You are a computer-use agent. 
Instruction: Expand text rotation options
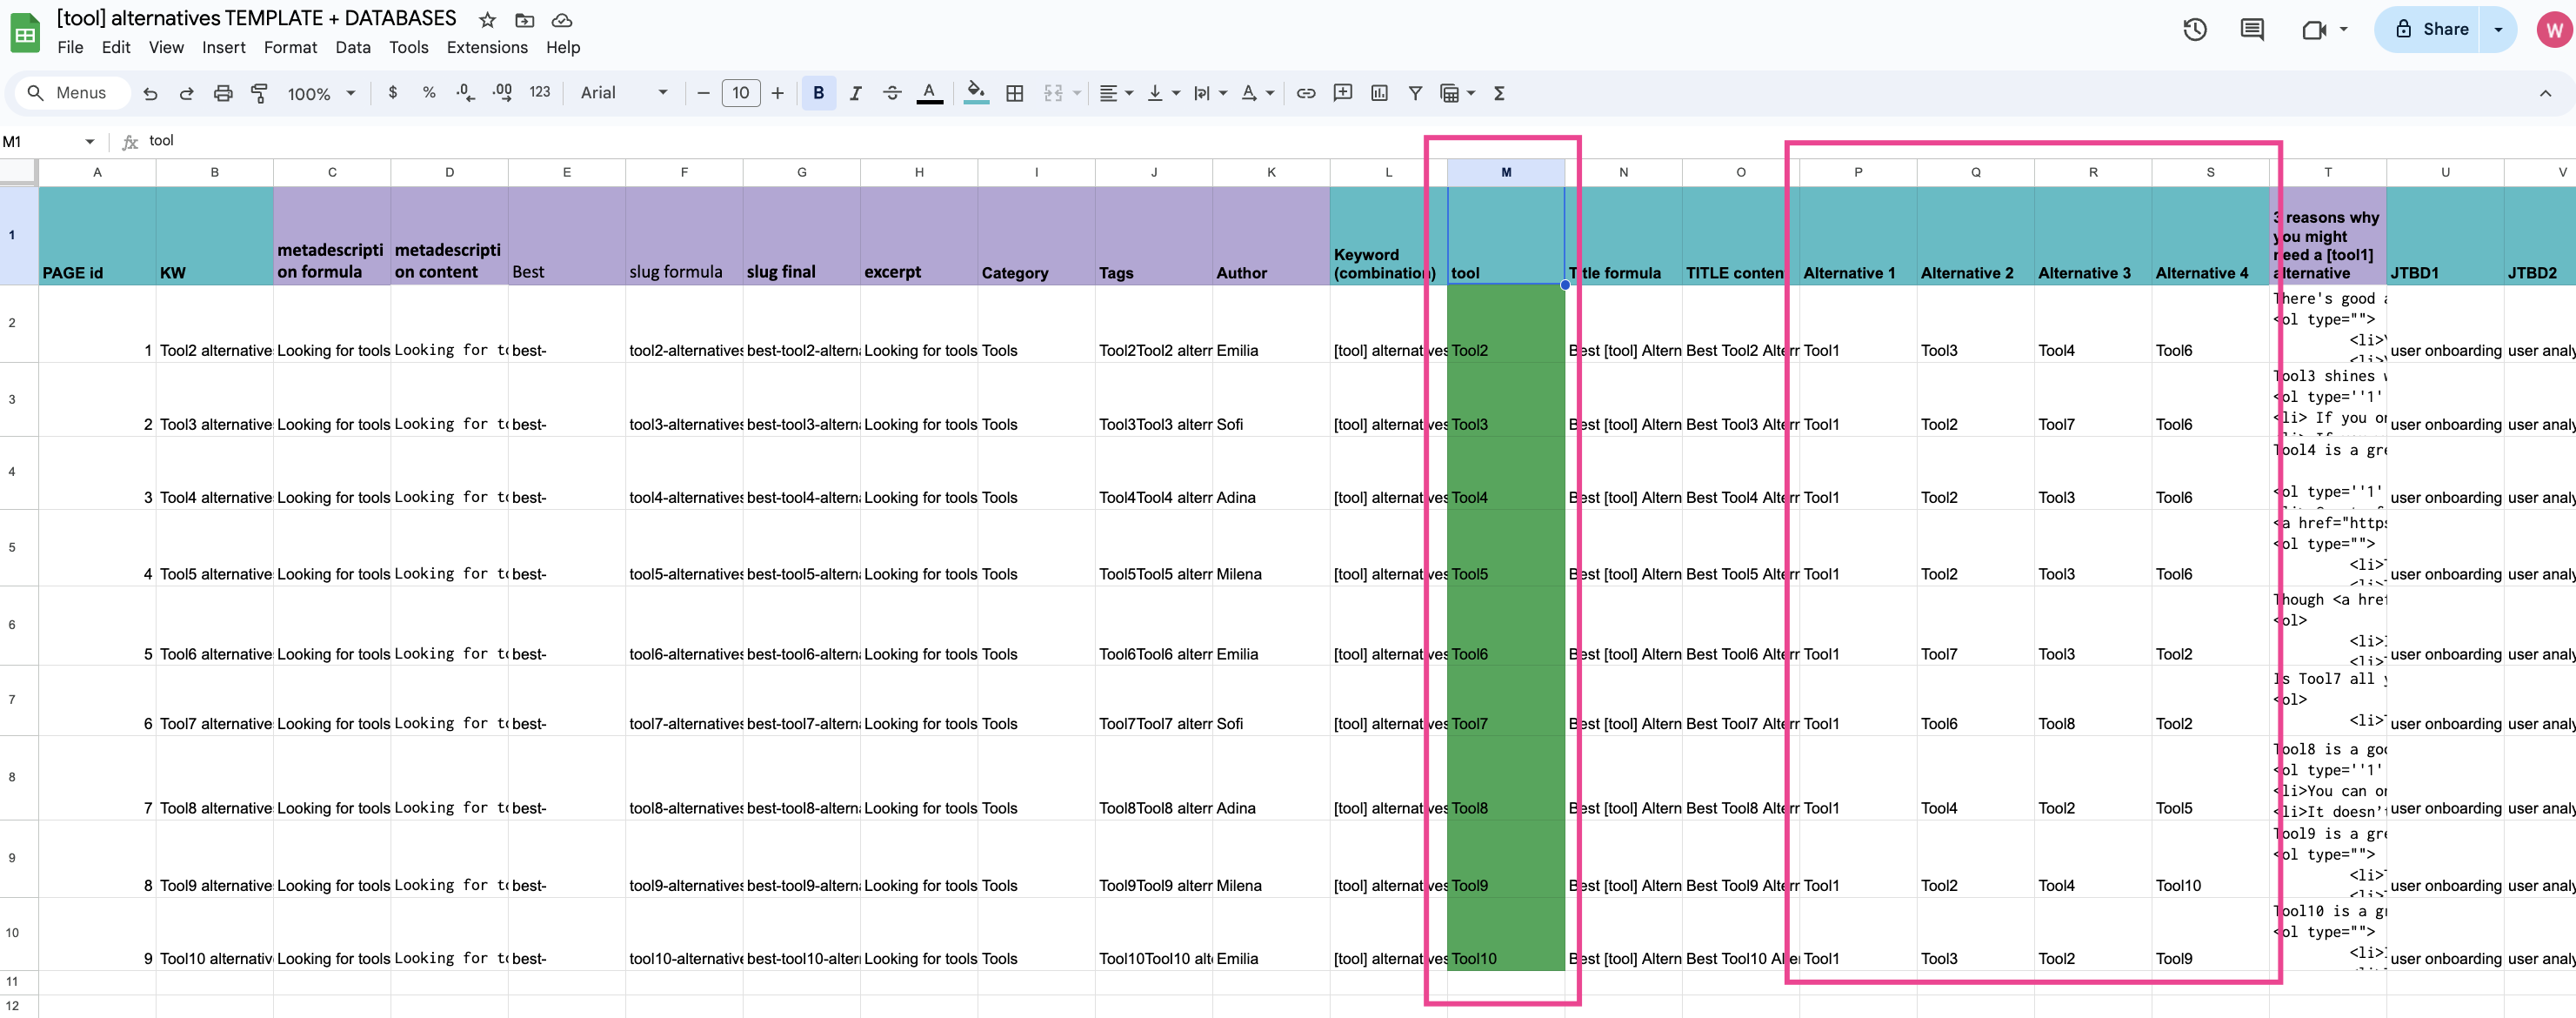click(1270, 93)
